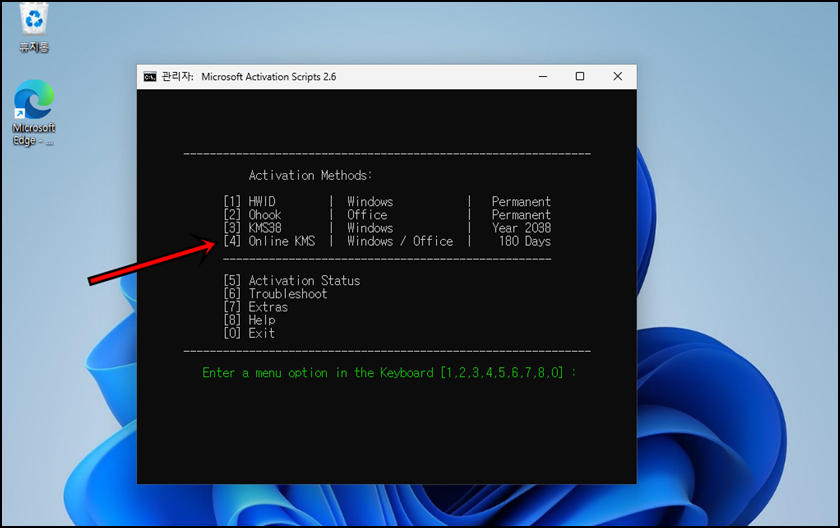
Task: Select the '[1] HWID' menu line
Action: (387, 201)
